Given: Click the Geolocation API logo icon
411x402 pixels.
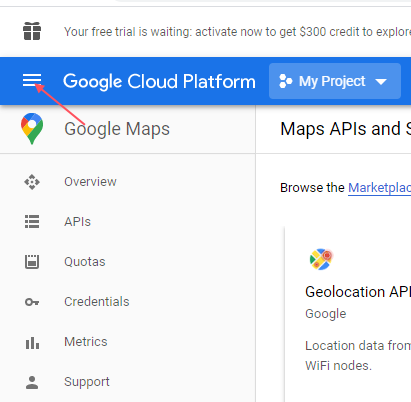Looking at the screenshot, I should [321, 259].
